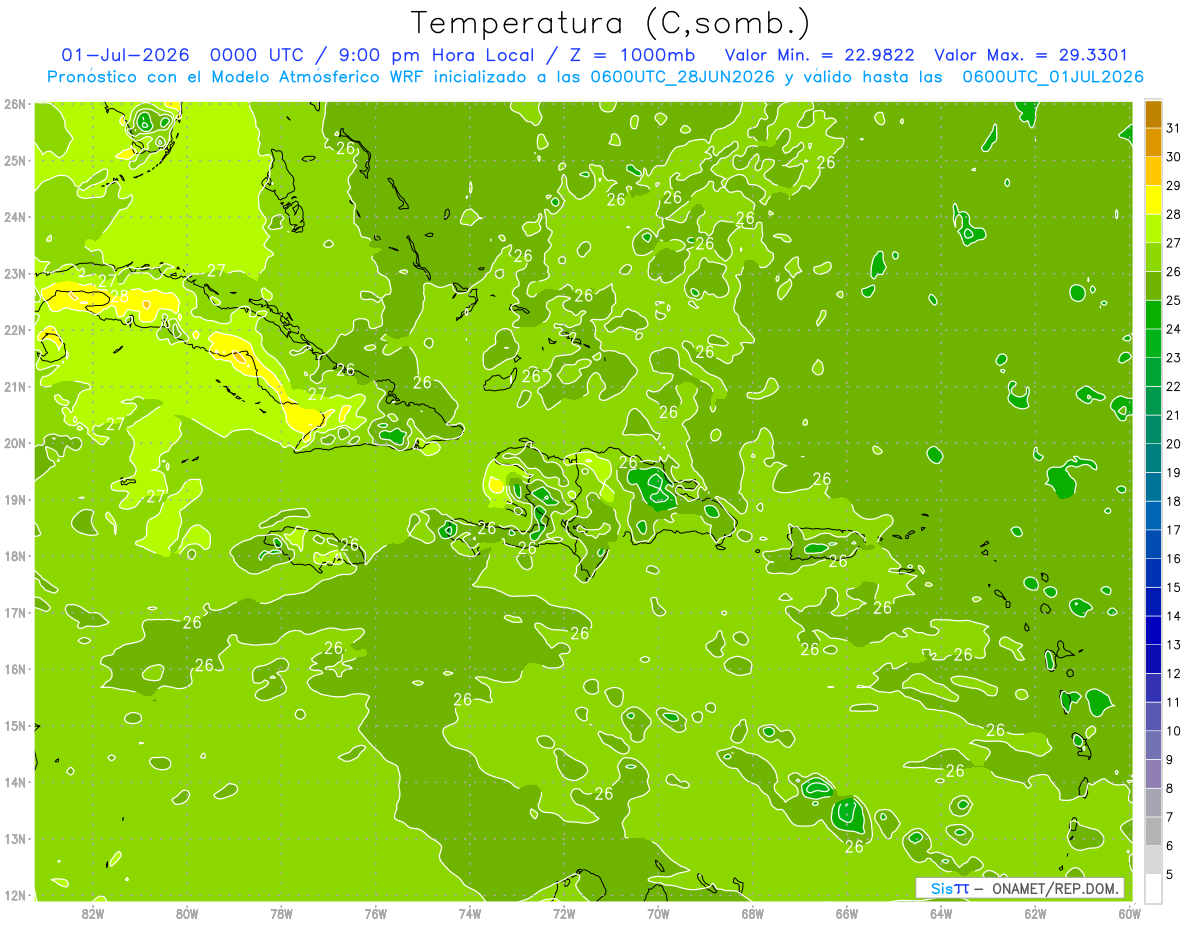
Task: Select '0600UTC_28JUN2026' initialization timestamp
Action: coord(683,77)
